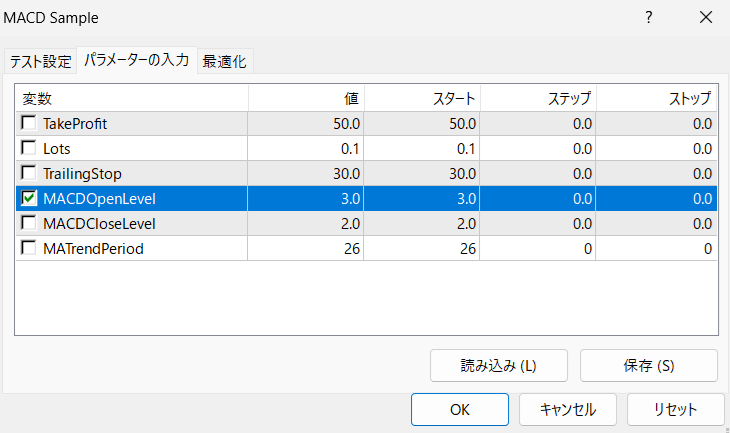Click the キャンセル button

(567, 409)
